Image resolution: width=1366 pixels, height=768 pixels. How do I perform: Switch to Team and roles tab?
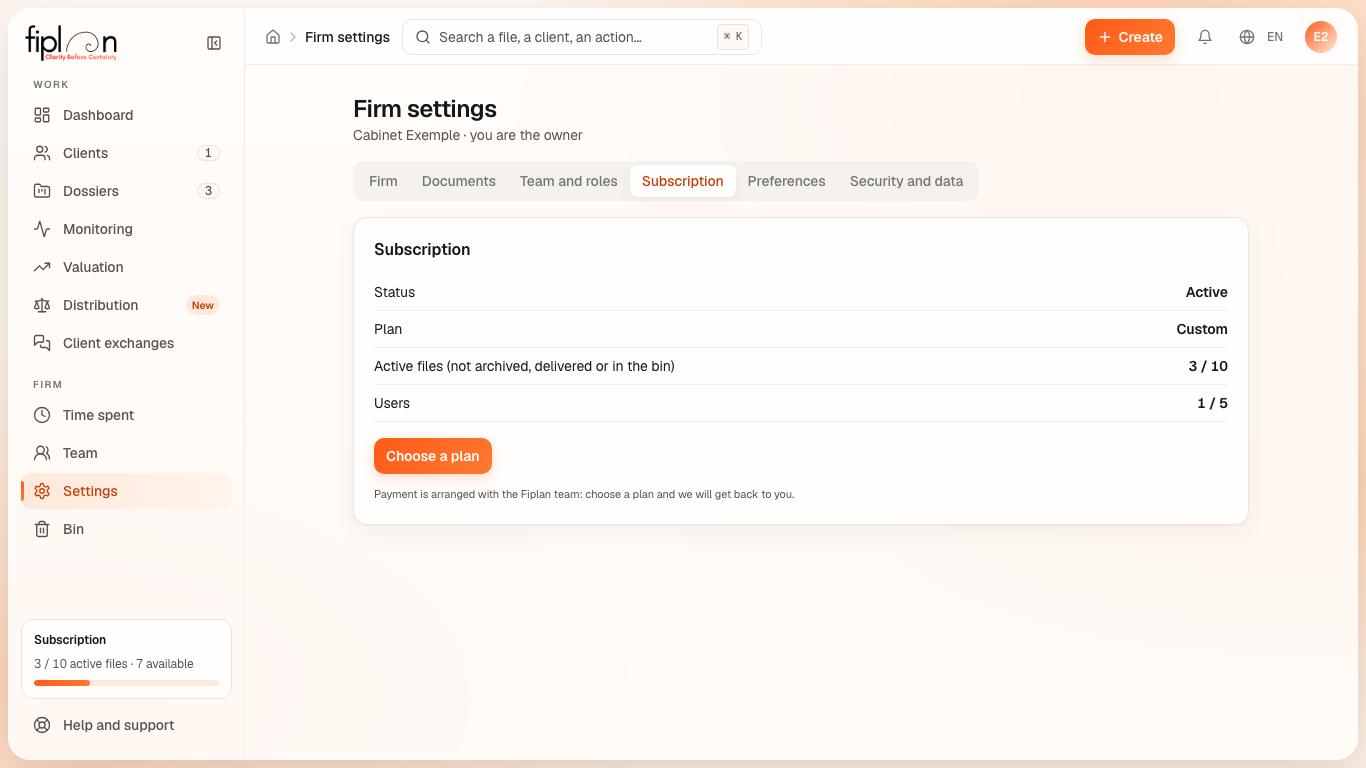pos(569,181)
